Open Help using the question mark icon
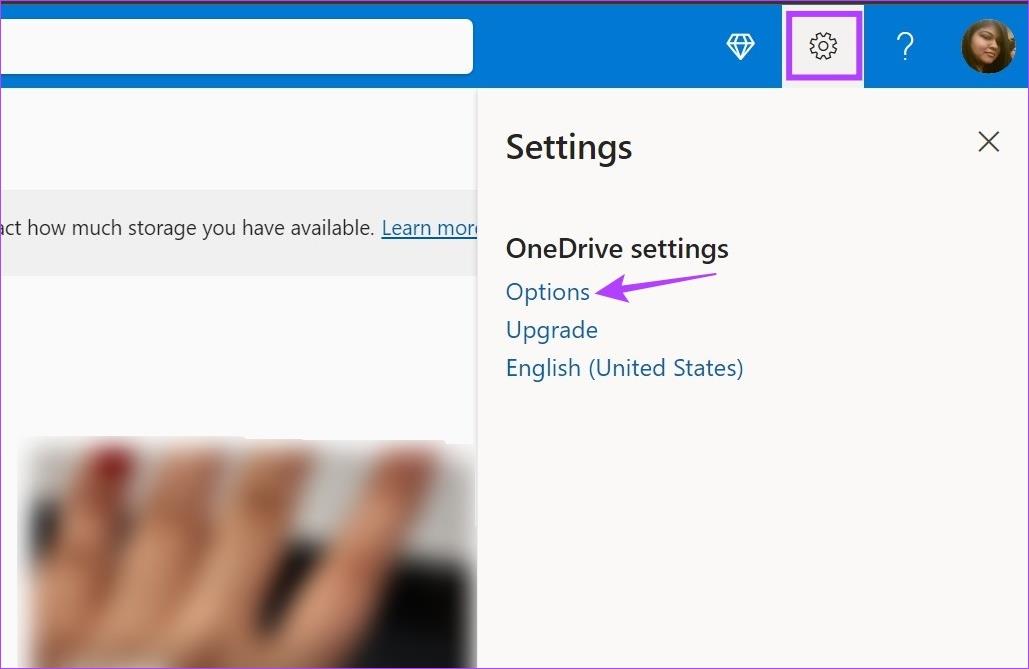 [905, 46]
